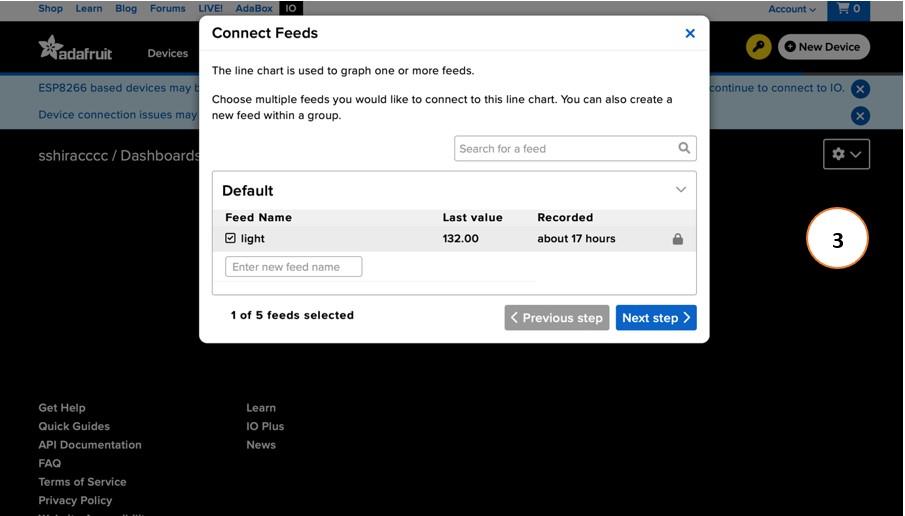Return to the Previous step
This screenshot has width=905, height=516.
[556, 317]
